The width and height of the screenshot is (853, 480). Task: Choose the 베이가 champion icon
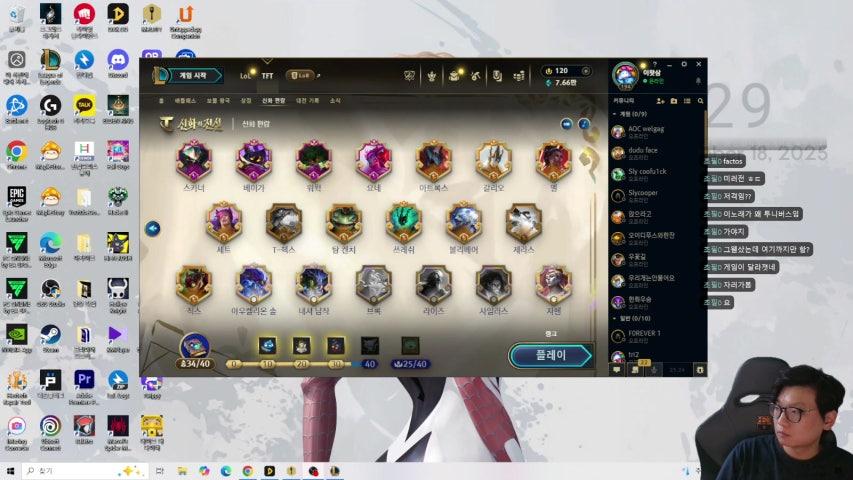click(254, 161)
